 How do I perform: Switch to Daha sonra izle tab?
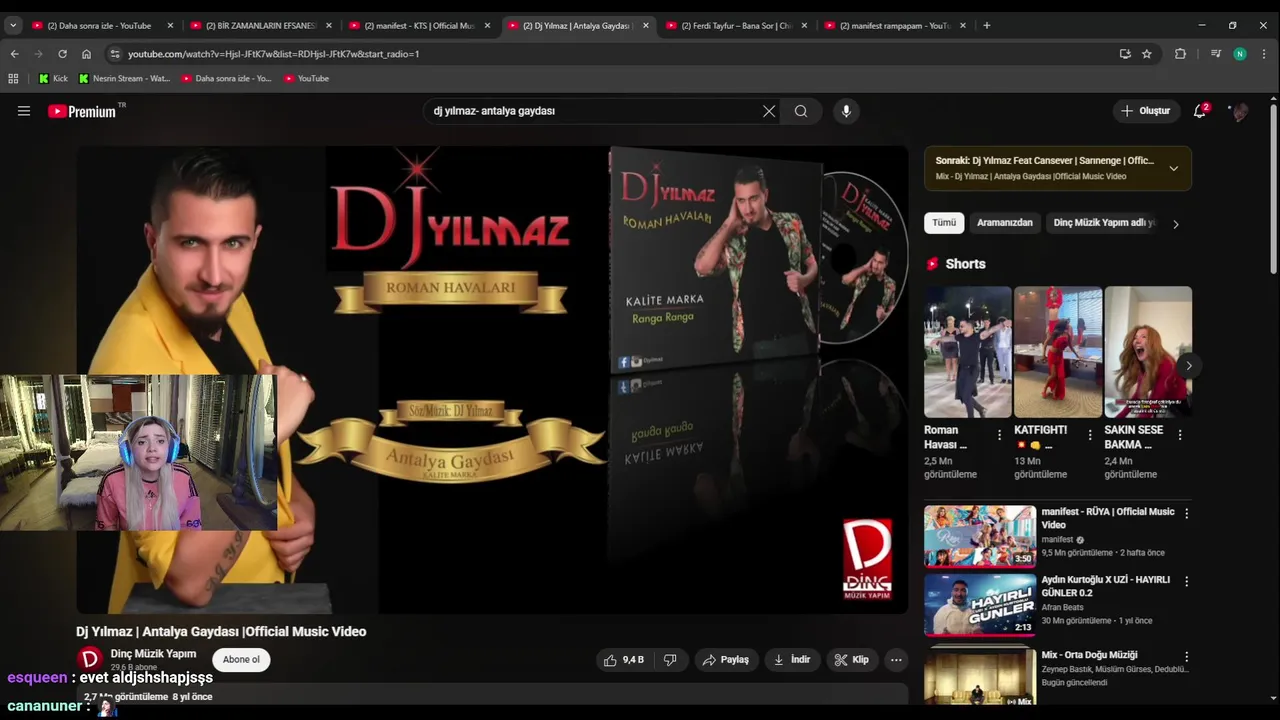99,26
